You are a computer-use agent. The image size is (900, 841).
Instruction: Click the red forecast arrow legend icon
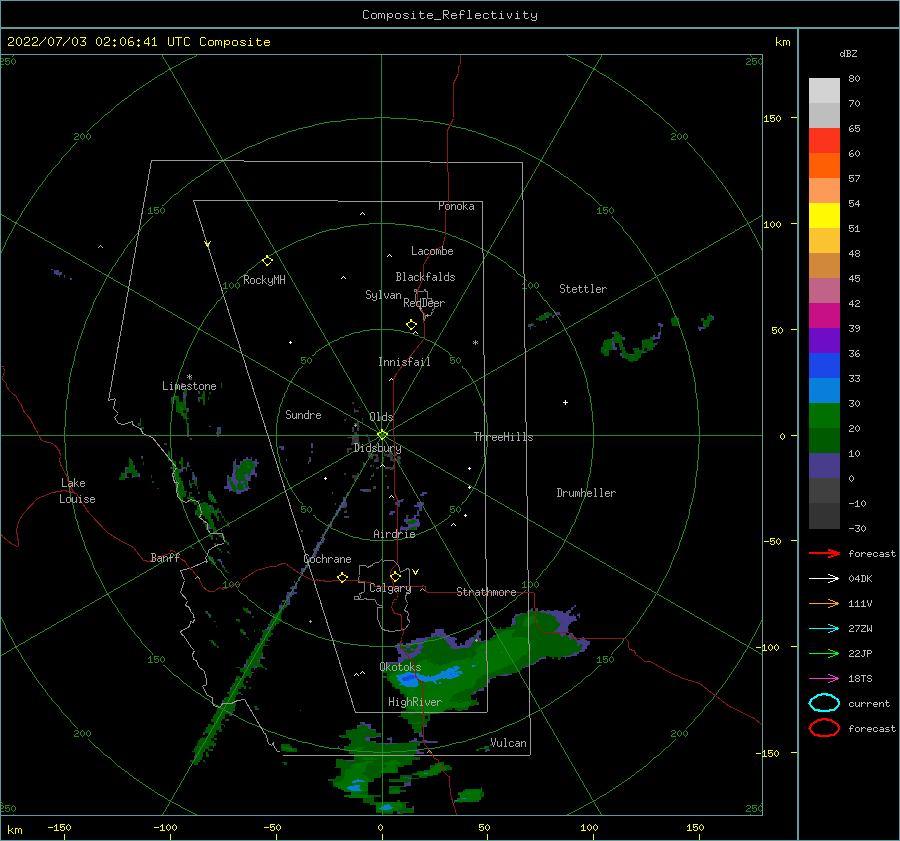[x=824, y=553]
